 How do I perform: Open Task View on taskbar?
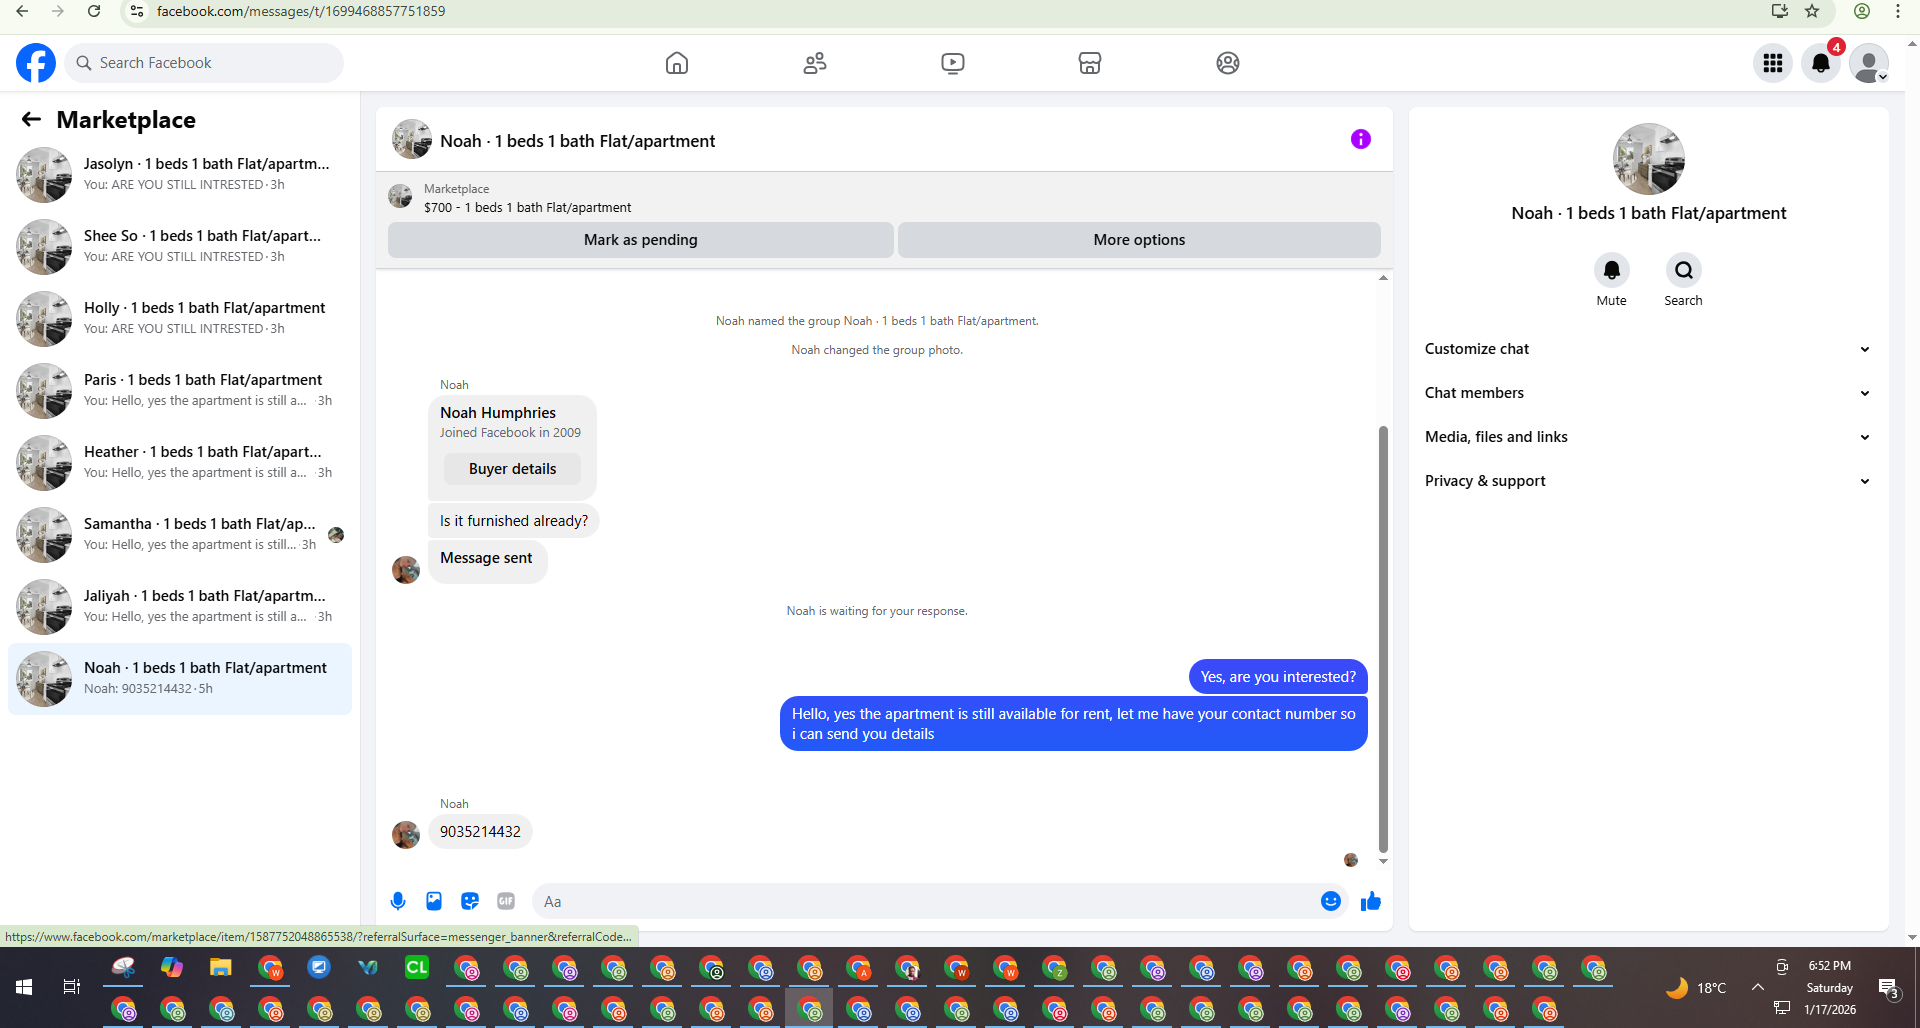[x=72, y=987]
